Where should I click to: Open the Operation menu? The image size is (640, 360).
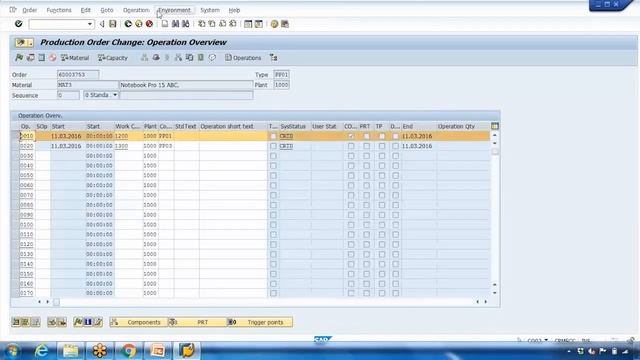[136, 10]
